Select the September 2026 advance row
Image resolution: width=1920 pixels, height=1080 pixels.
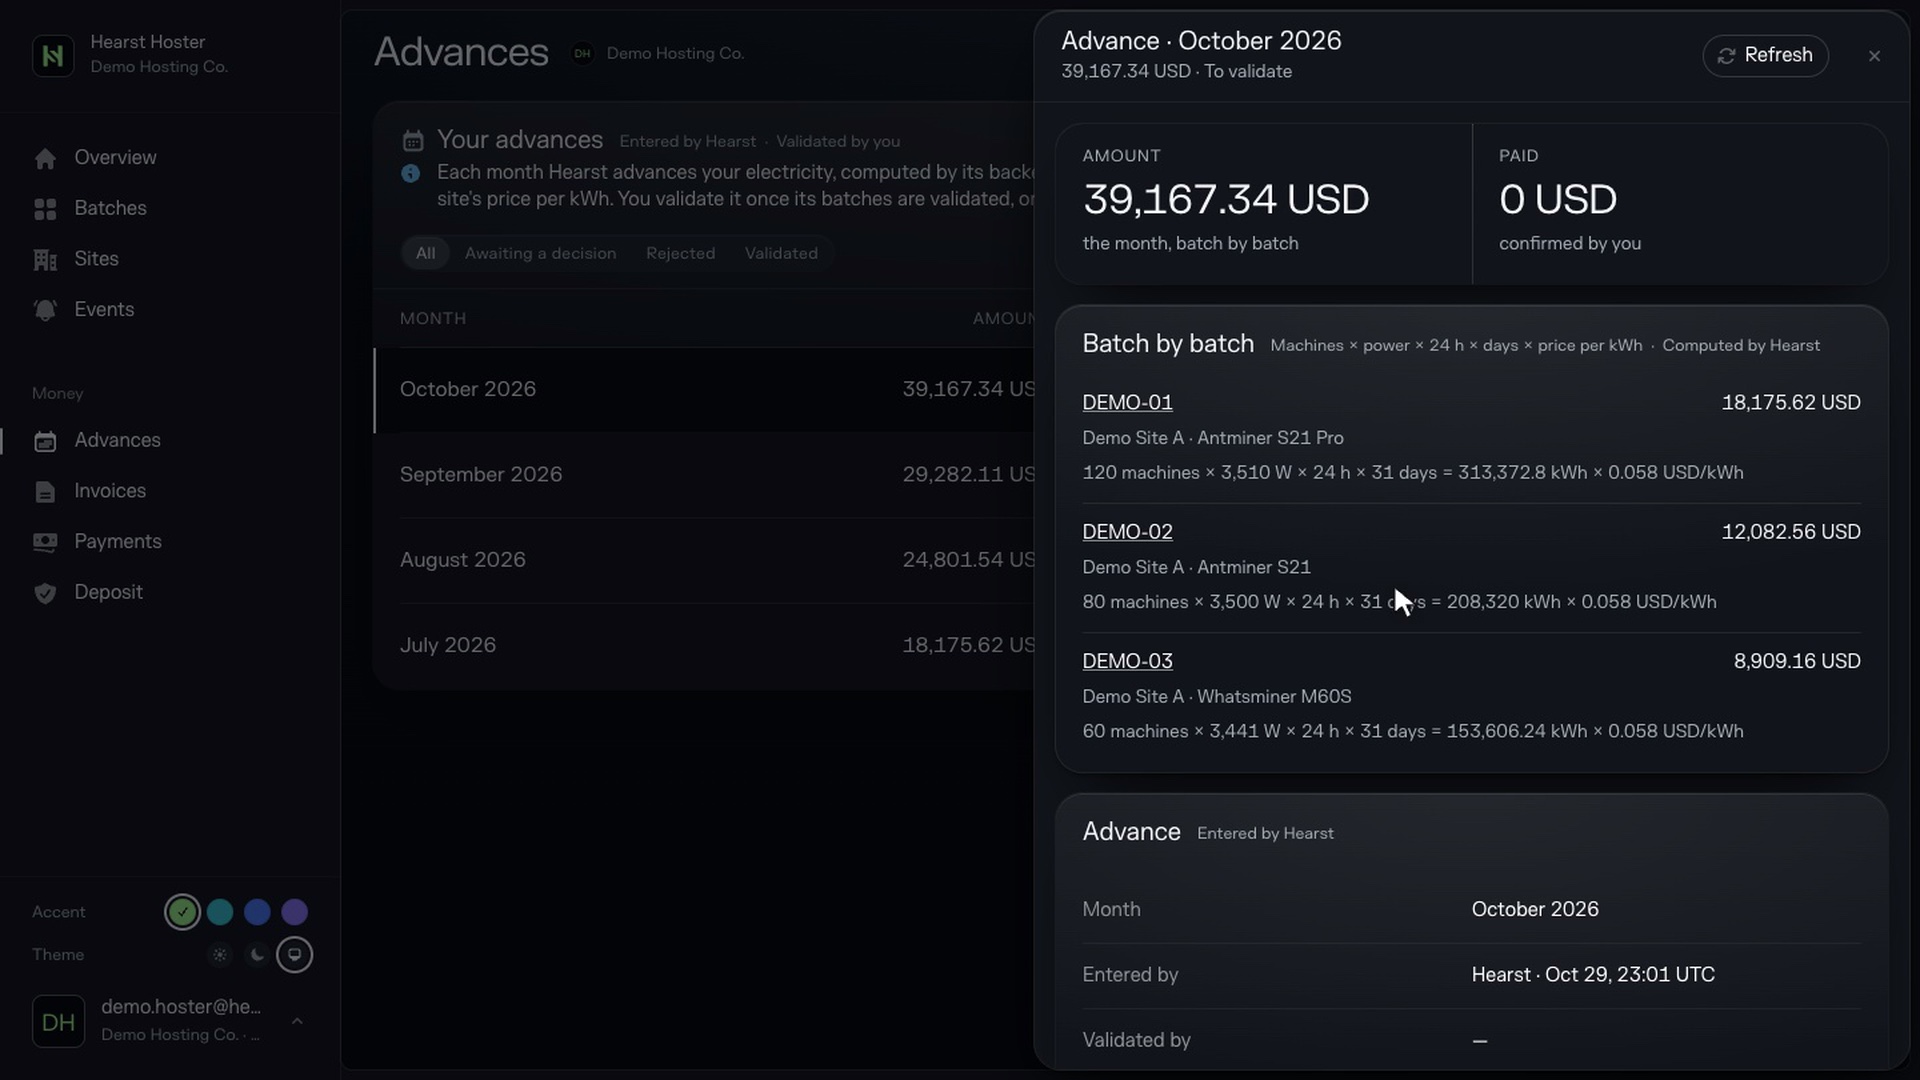[704, 475]
